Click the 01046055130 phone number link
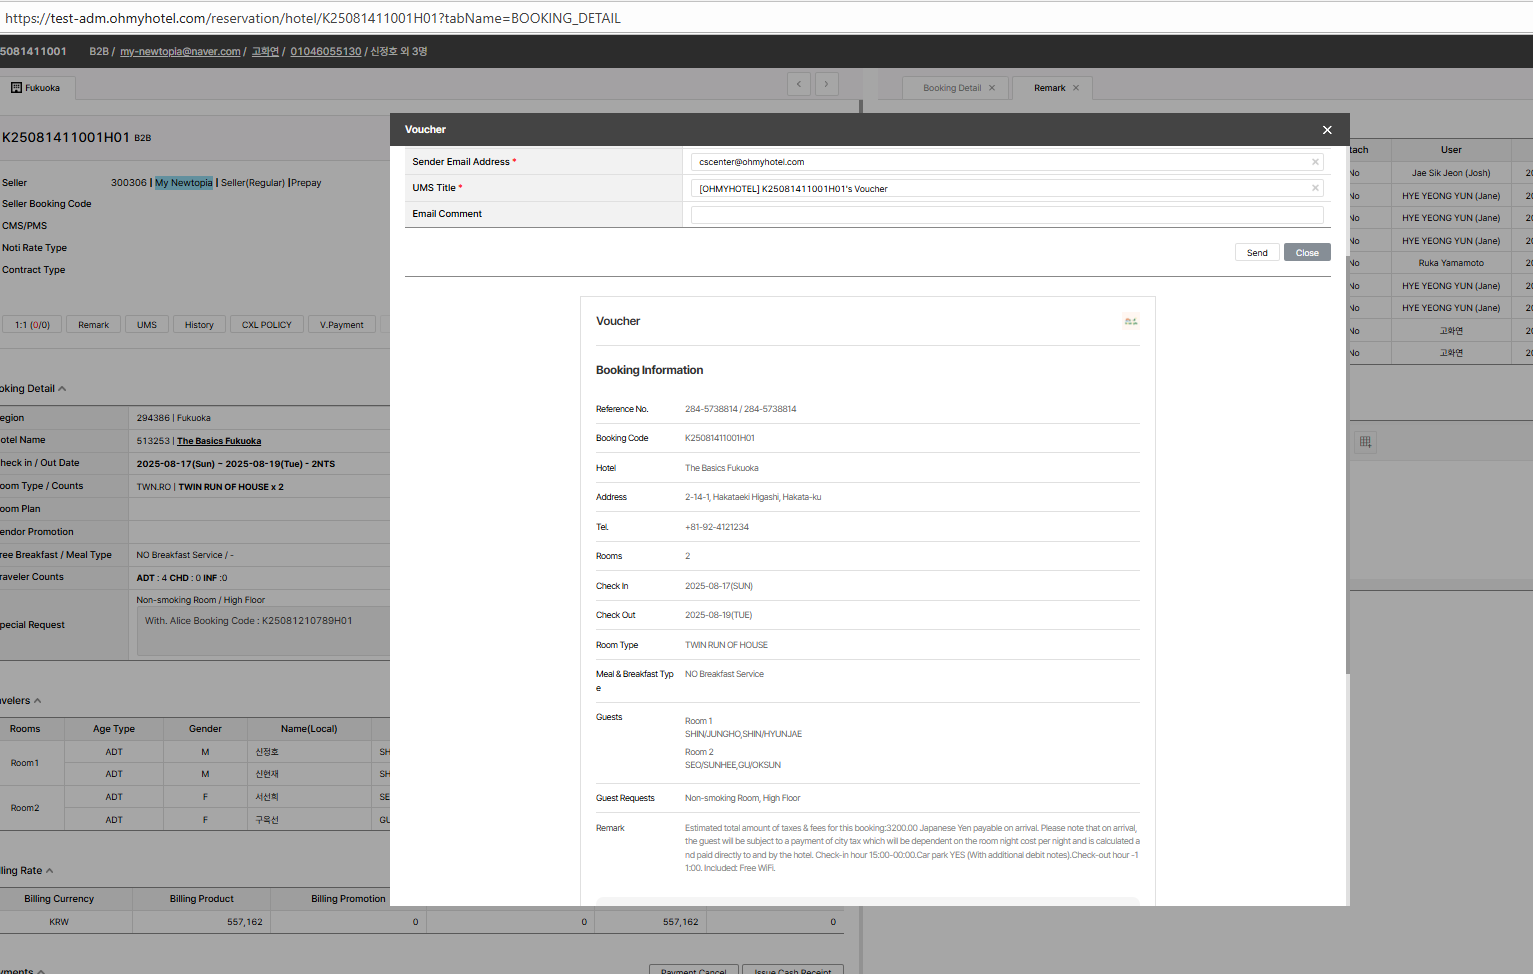 pyautogui.click(x=326, y=52)
